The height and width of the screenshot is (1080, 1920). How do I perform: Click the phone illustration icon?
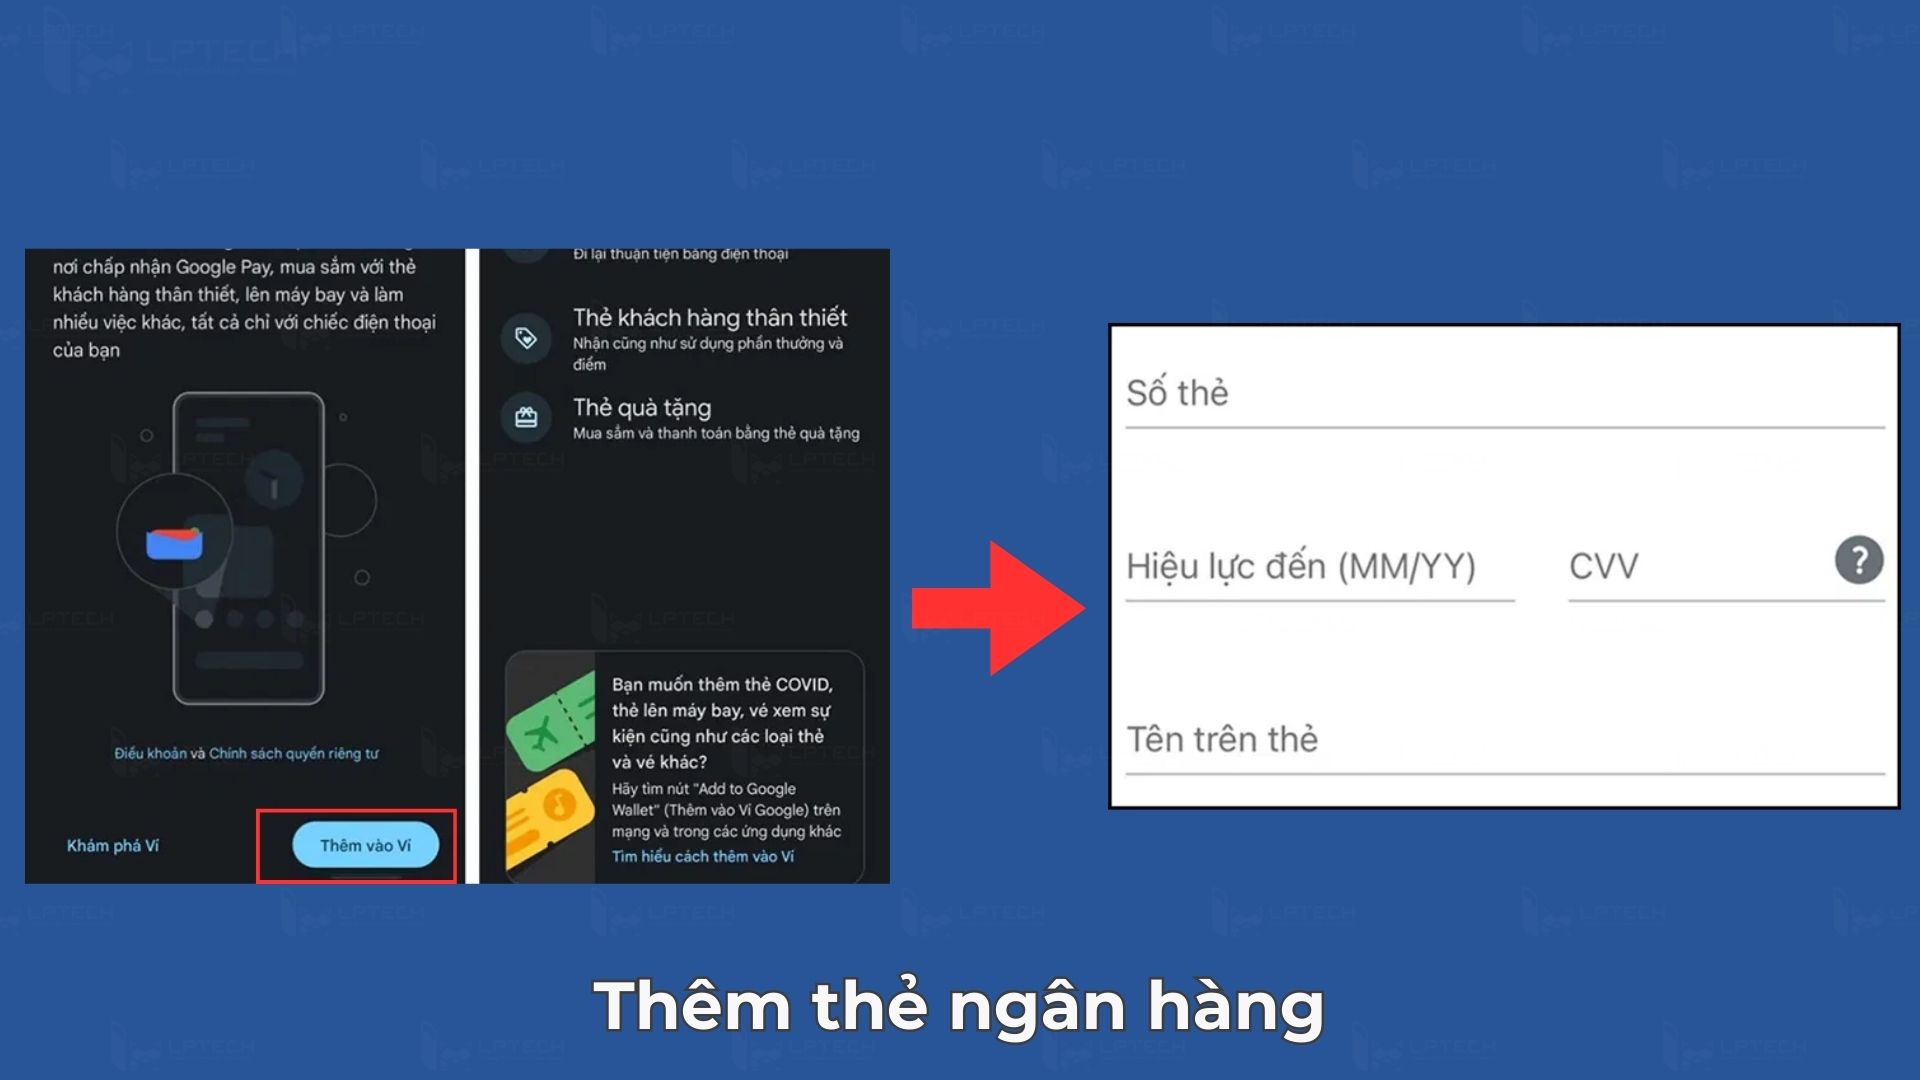click(251, 547)
